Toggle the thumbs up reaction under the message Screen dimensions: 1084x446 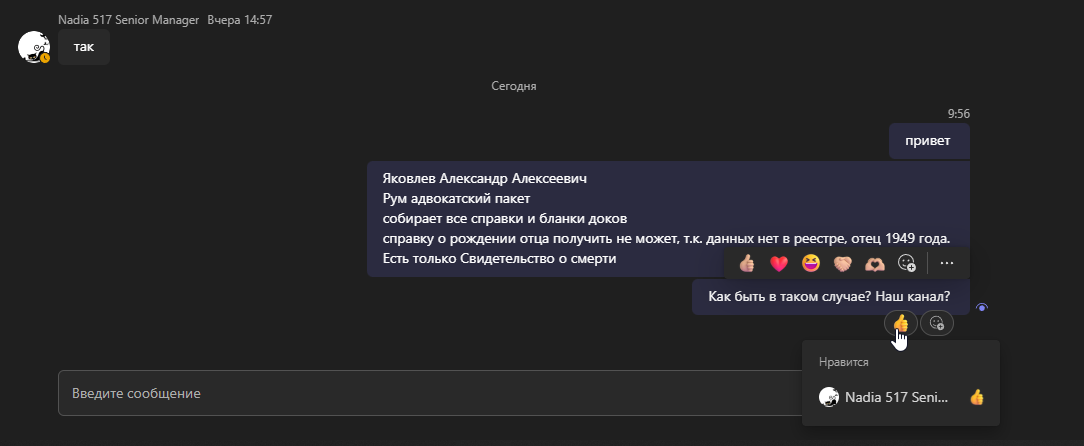900,323
